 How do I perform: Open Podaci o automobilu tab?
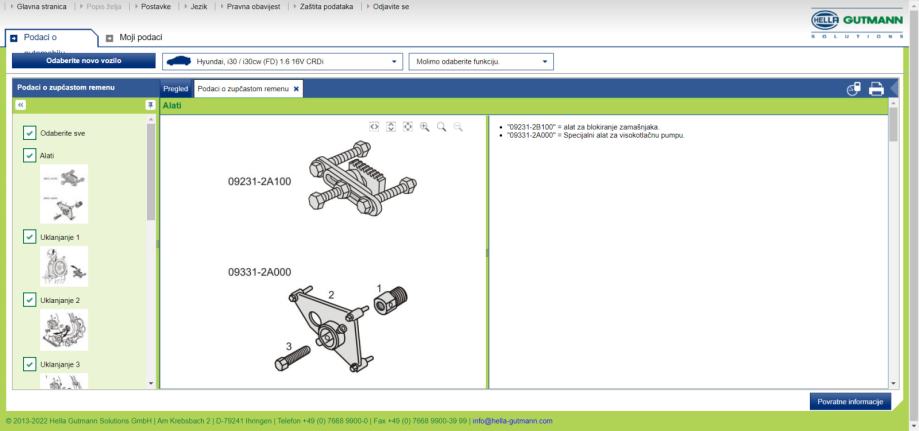pos(40,38)
